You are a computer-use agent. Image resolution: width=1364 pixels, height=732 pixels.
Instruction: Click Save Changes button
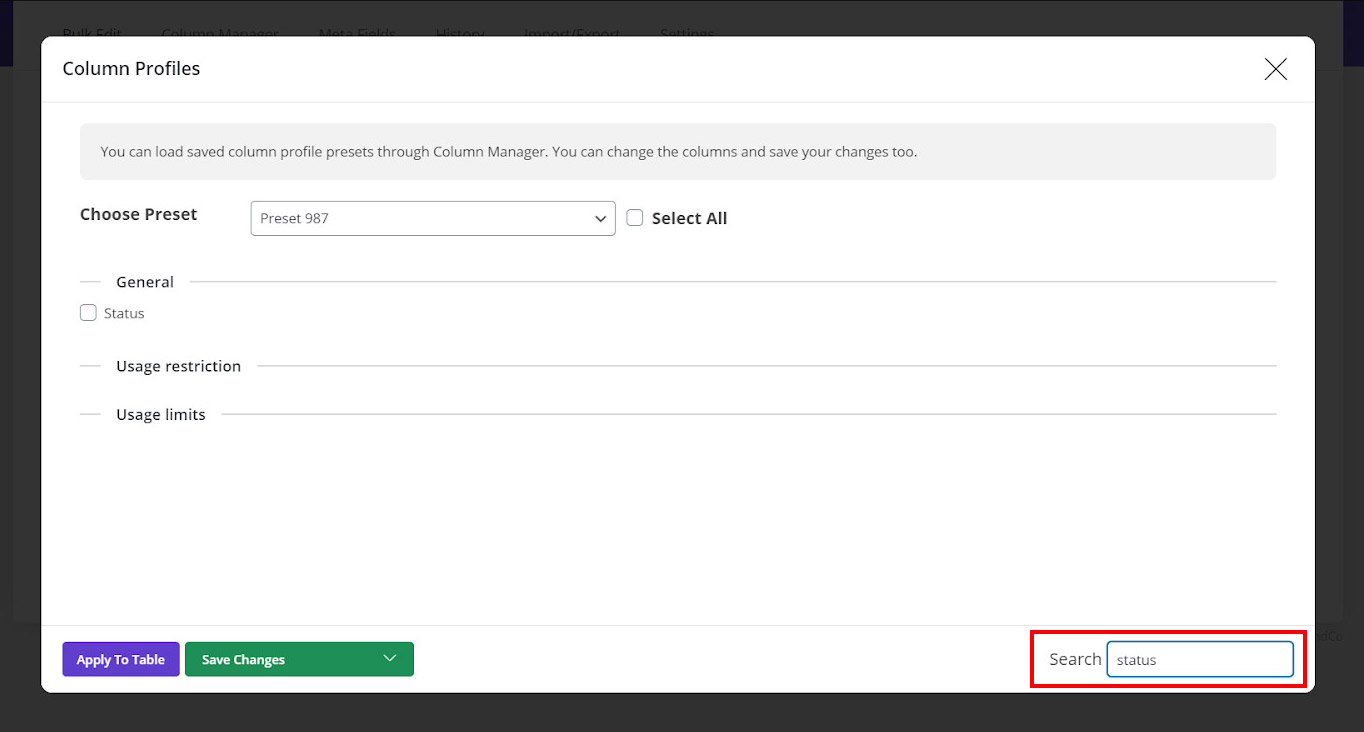click(299, 659)
